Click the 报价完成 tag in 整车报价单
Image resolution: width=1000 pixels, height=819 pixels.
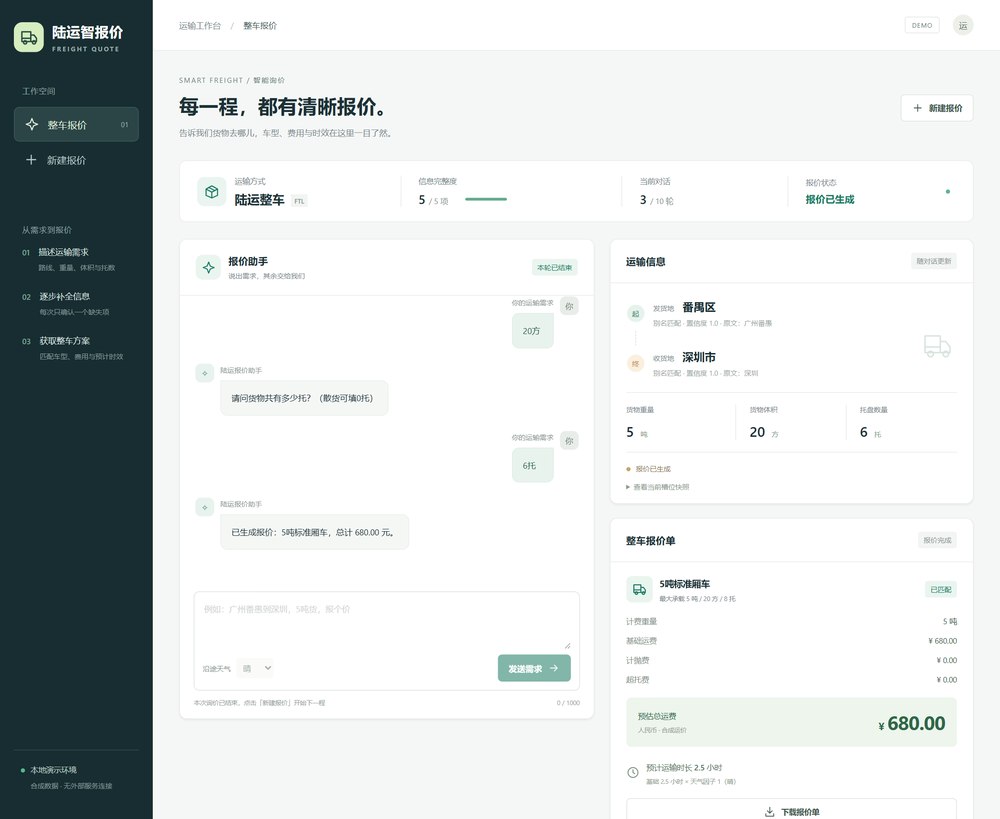(937, 540)
